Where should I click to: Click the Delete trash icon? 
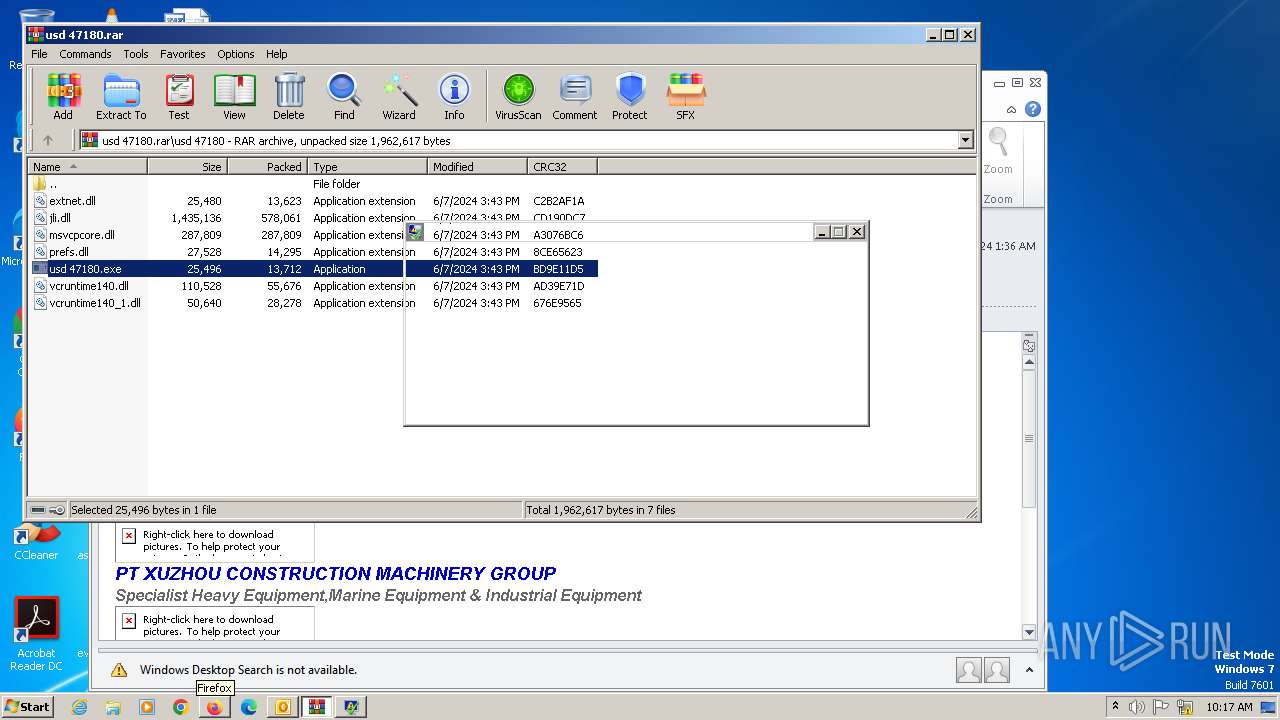coord(289,97)
